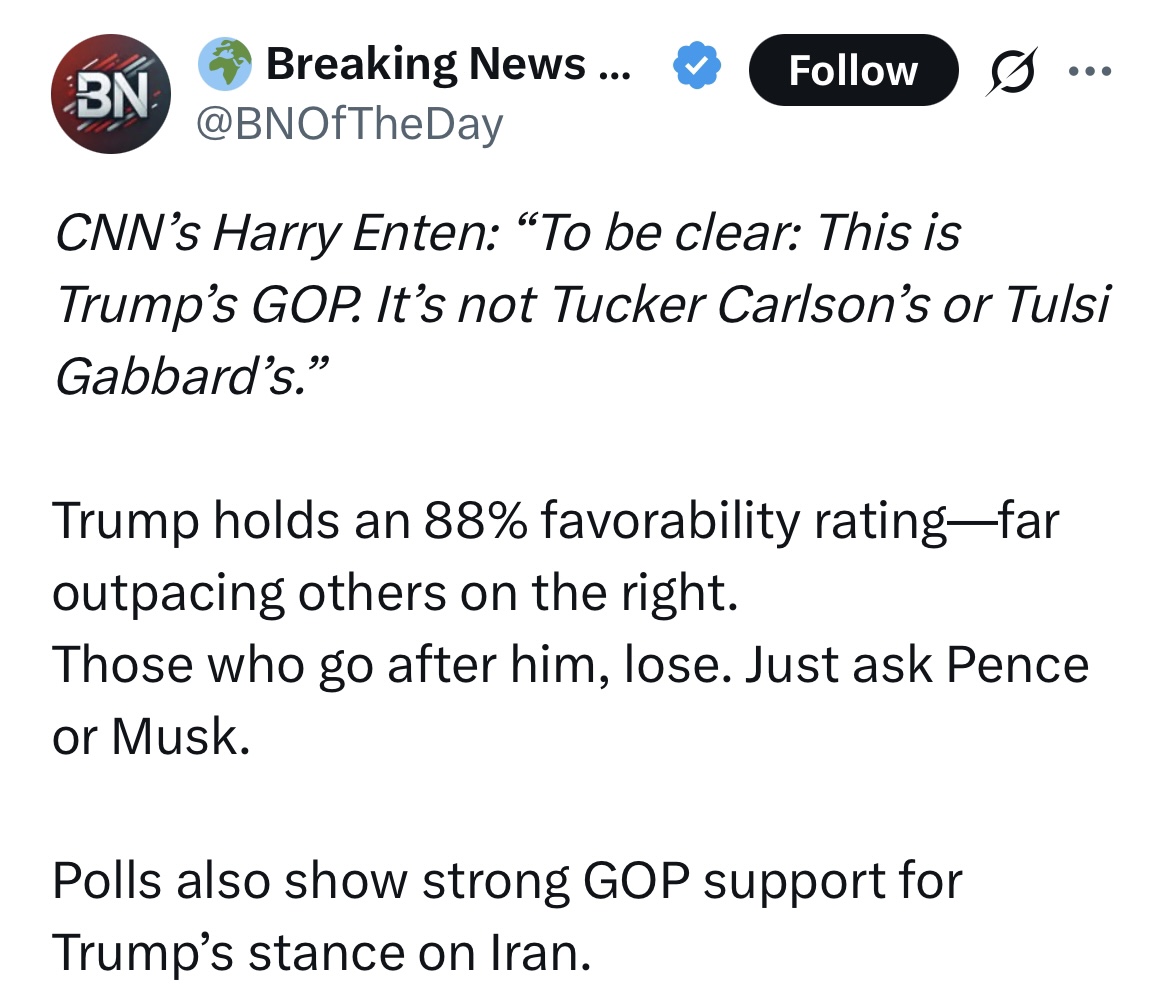Click the words "or Musk."
The height and width of the screenshot is (1005, 1149).
click(150, 737)
